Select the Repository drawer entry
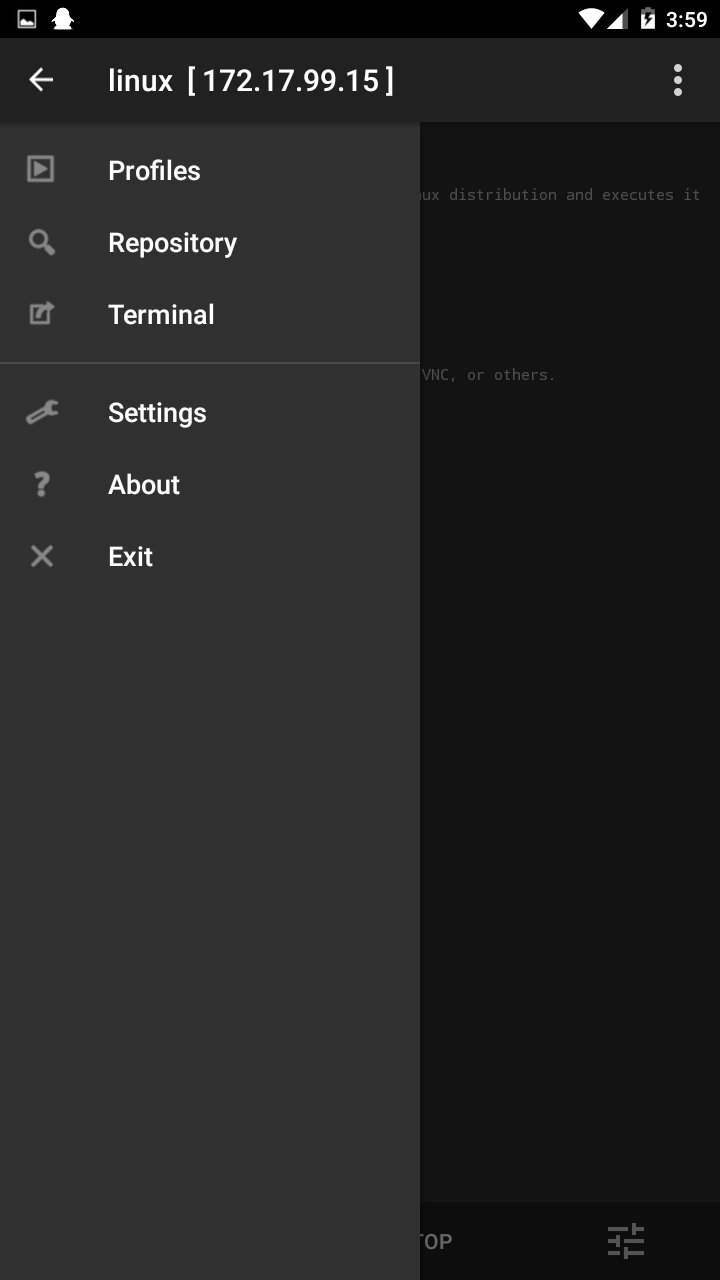 click(x=172, y=243)
